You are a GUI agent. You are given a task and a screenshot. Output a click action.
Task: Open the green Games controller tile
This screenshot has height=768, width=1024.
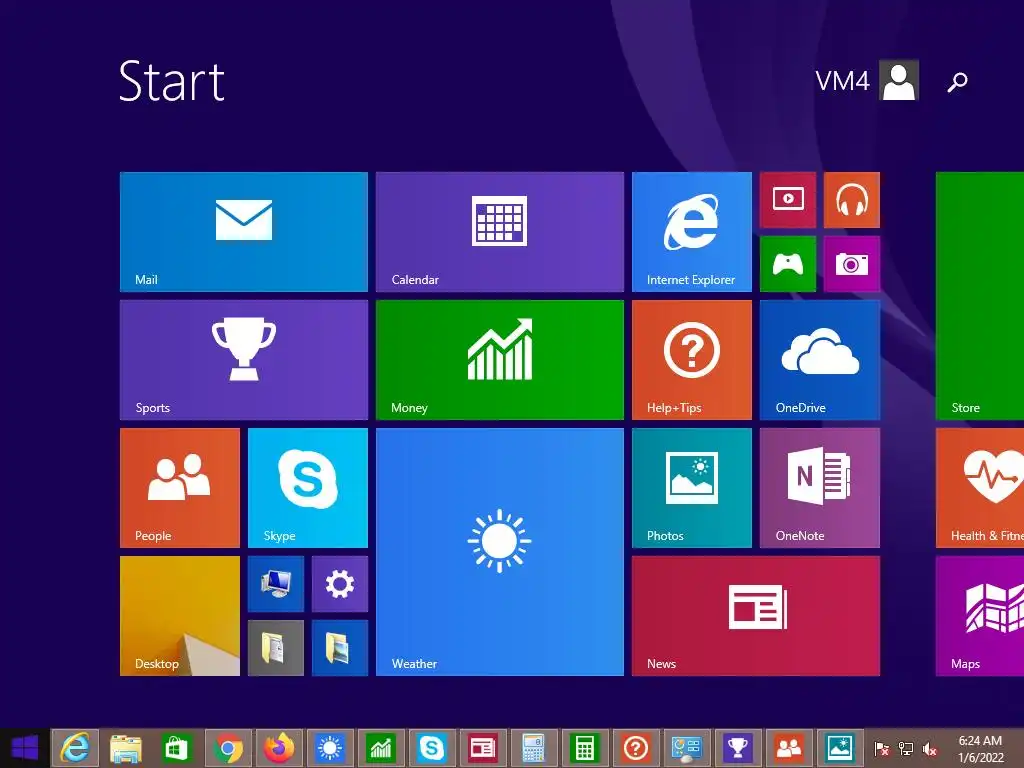click(x=788, y=264)
